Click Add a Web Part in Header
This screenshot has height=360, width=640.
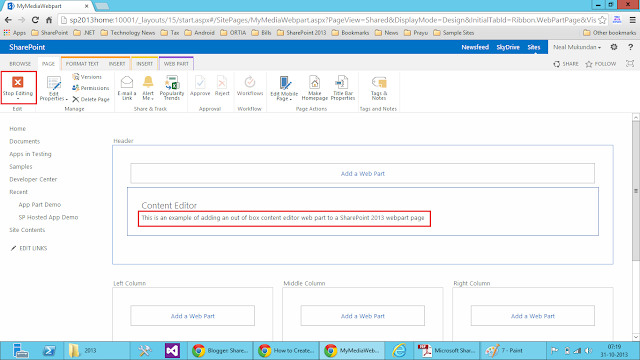click(362, 173)
